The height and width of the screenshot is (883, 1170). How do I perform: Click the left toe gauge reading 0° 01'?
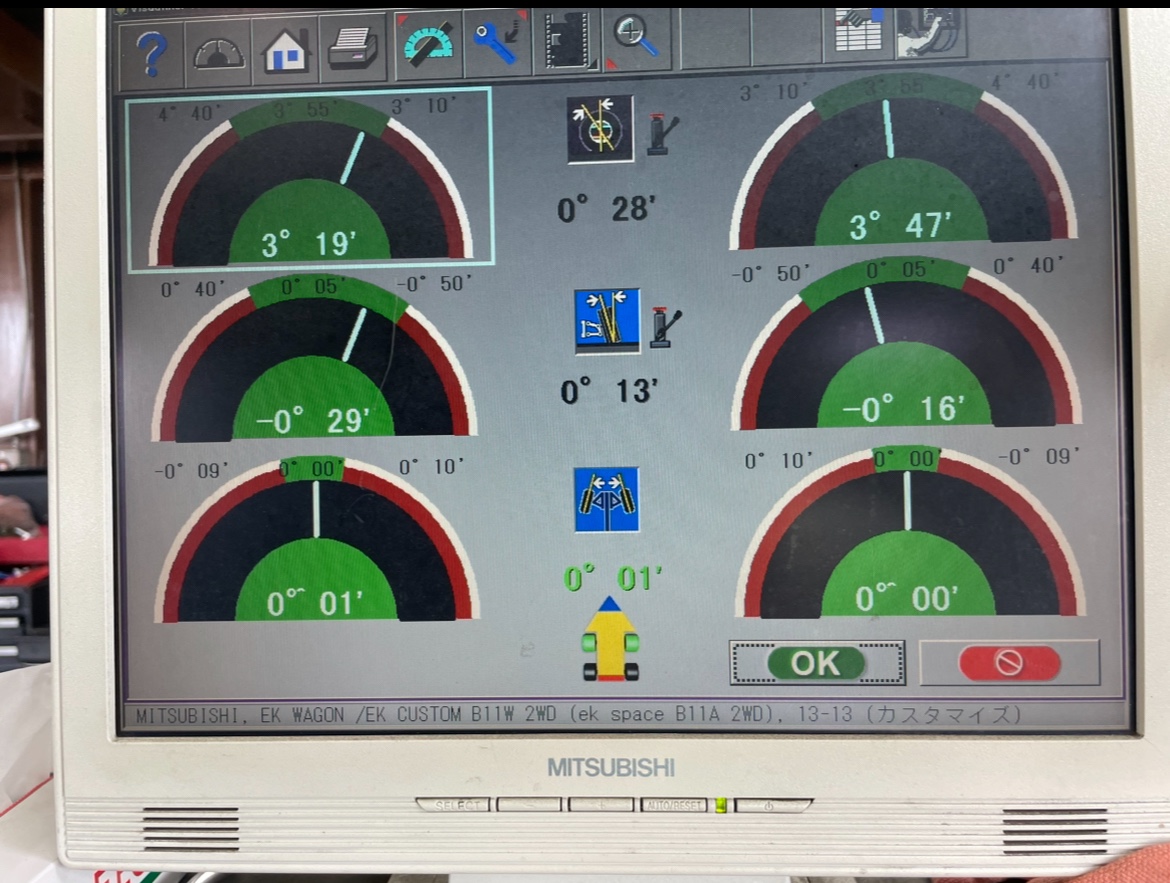click(316, 545)
